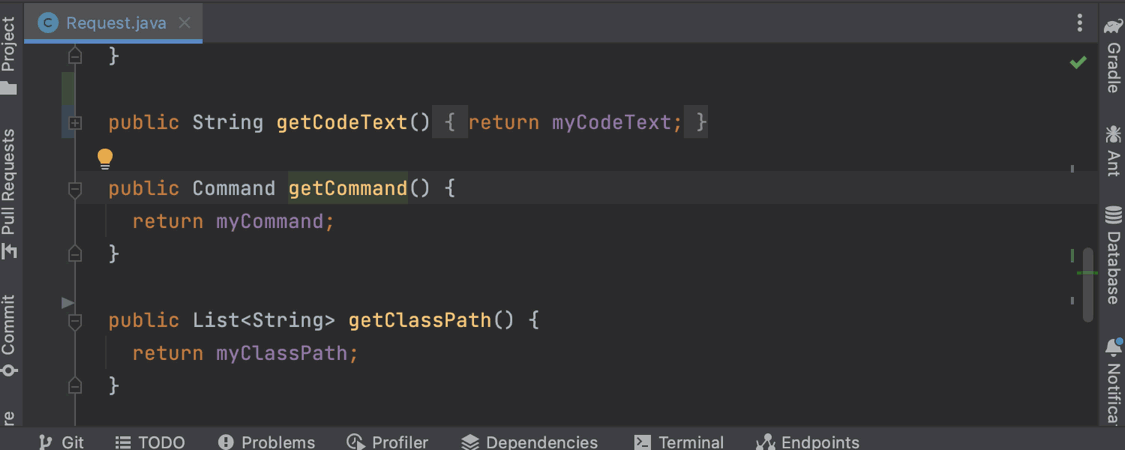Screen dimensions: 1125x450
Task: Open the Database tool window
Action: coord(1112,255)
